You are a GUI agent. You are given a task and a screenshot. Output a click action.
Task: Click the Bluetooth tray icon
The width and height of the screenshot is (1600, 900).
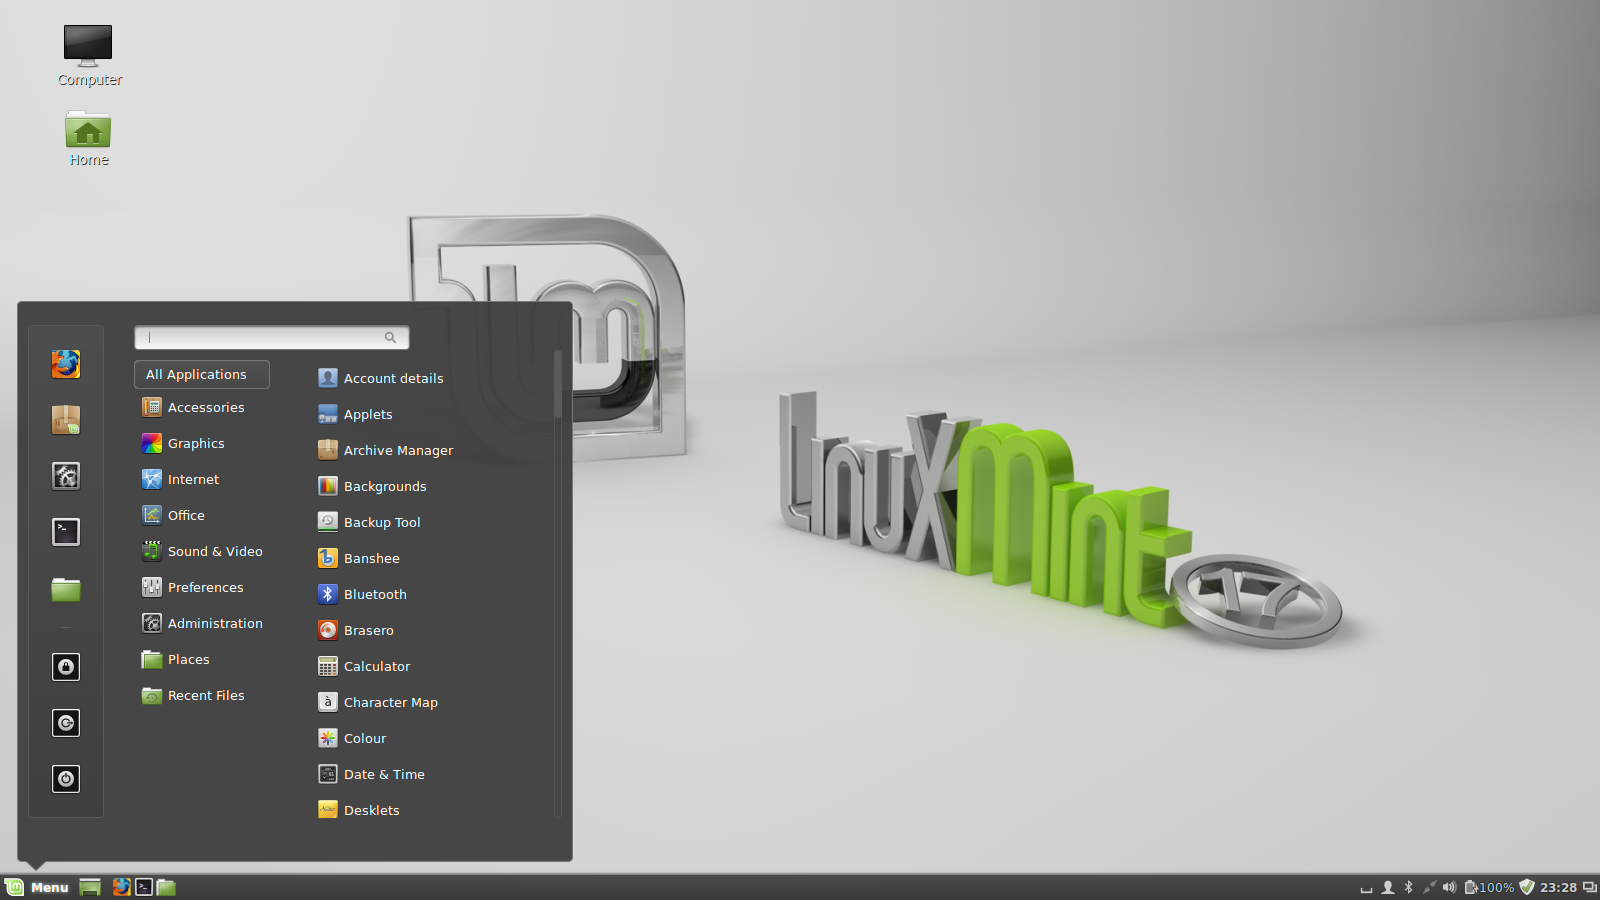pos(1409,887)
